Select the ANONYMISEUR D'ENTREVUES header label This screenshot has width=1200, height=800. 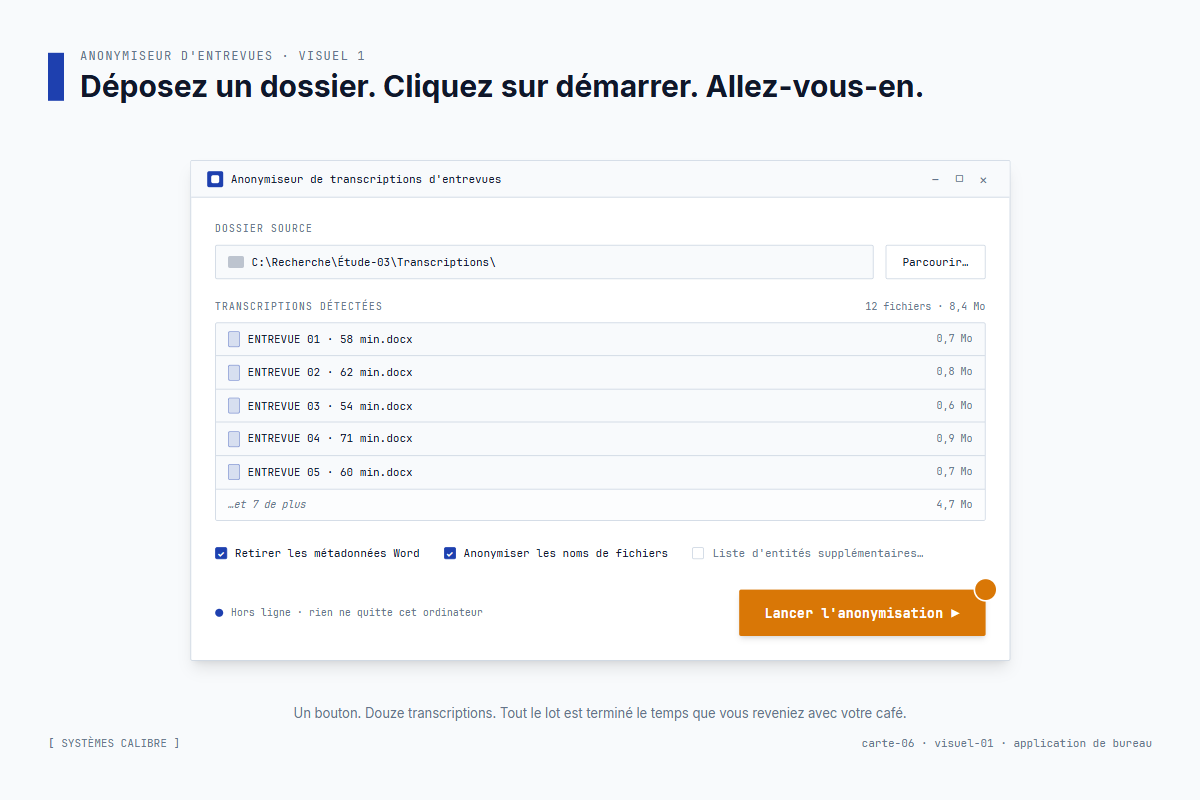point(177,55)
